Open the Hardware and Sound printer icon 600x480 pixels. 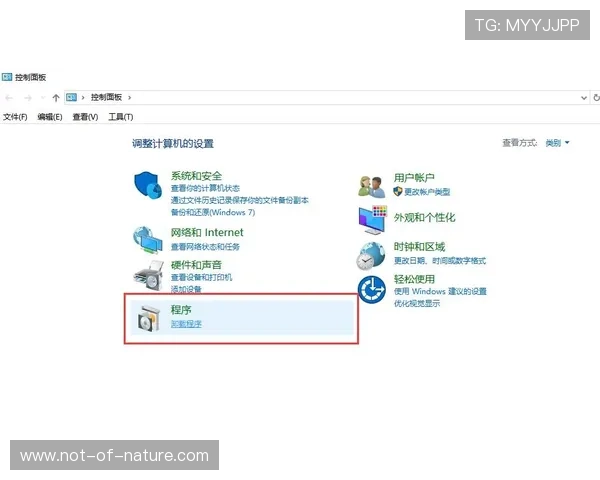click(x=148, y=275)
